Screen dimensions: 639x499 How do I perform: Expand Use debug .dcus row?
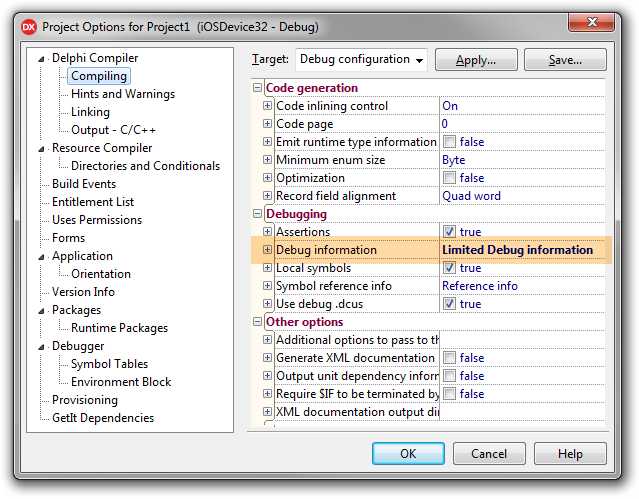(267, 304)
